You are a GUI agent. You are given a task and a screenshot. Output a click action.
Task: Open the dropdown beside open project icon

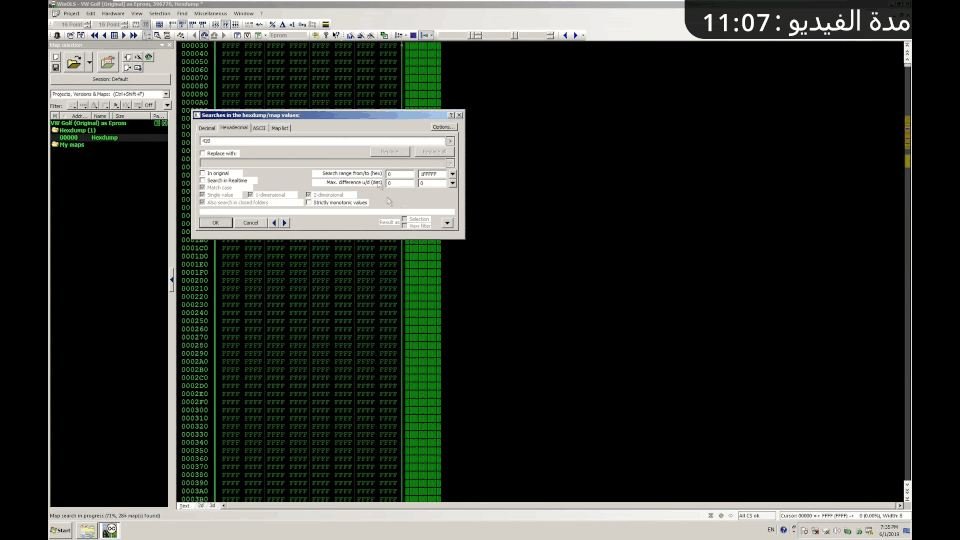click(x=89, y=62)
